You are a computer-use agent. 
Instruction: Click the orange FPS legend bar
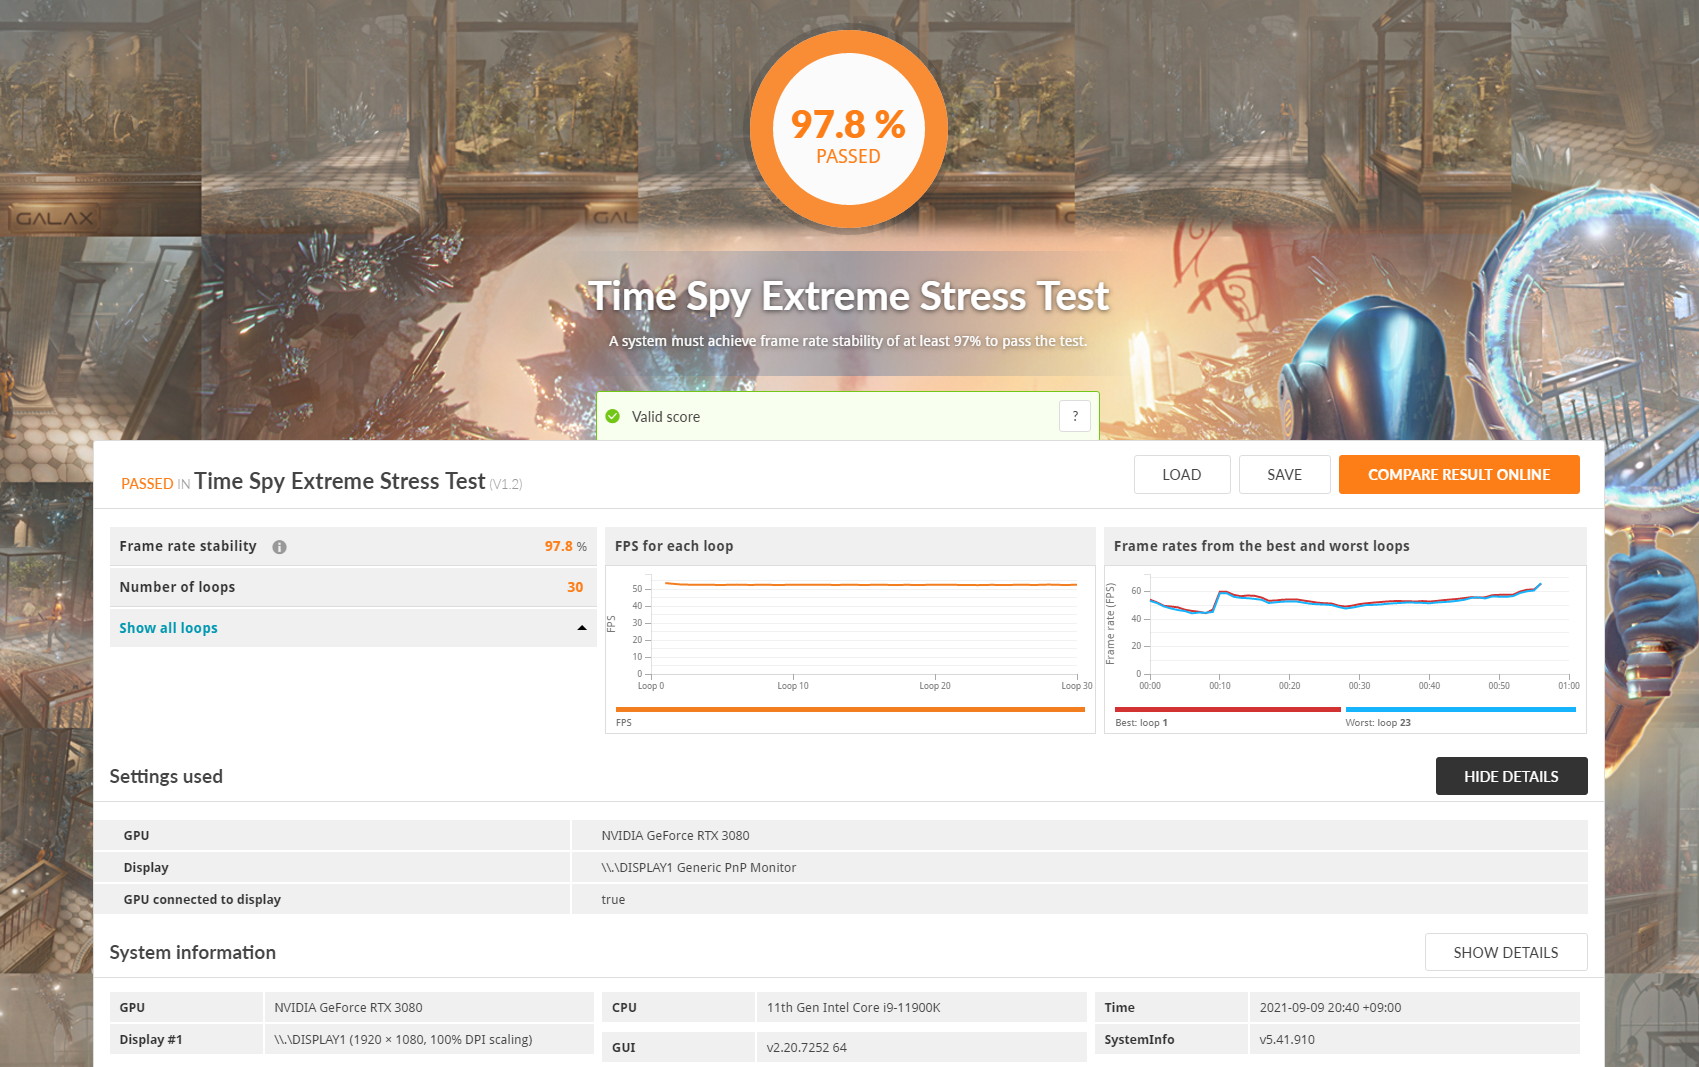(851, 709)
